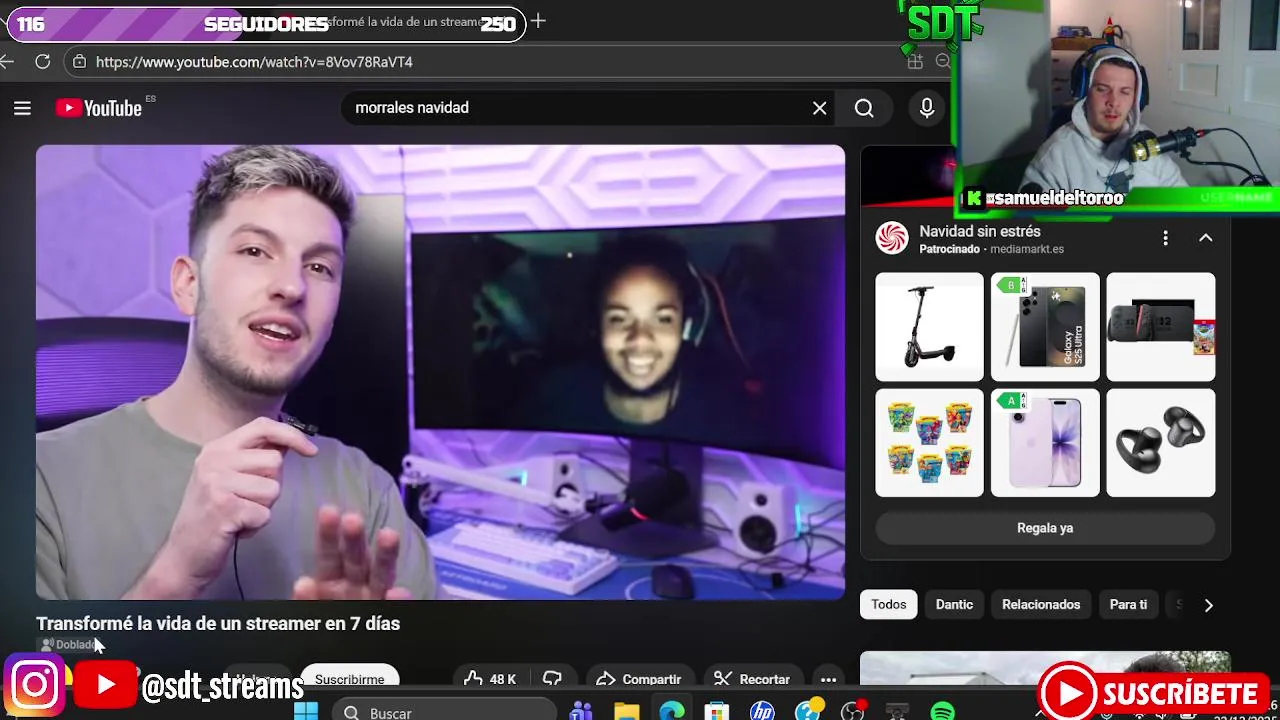Open the HP app from the taskbar
This screenshot has width=1280, height=720.
point(762,712)
